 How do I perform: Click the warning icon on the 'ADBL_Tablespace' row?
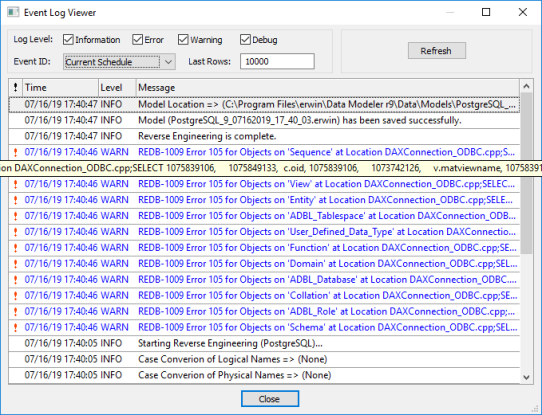point(15,216)
